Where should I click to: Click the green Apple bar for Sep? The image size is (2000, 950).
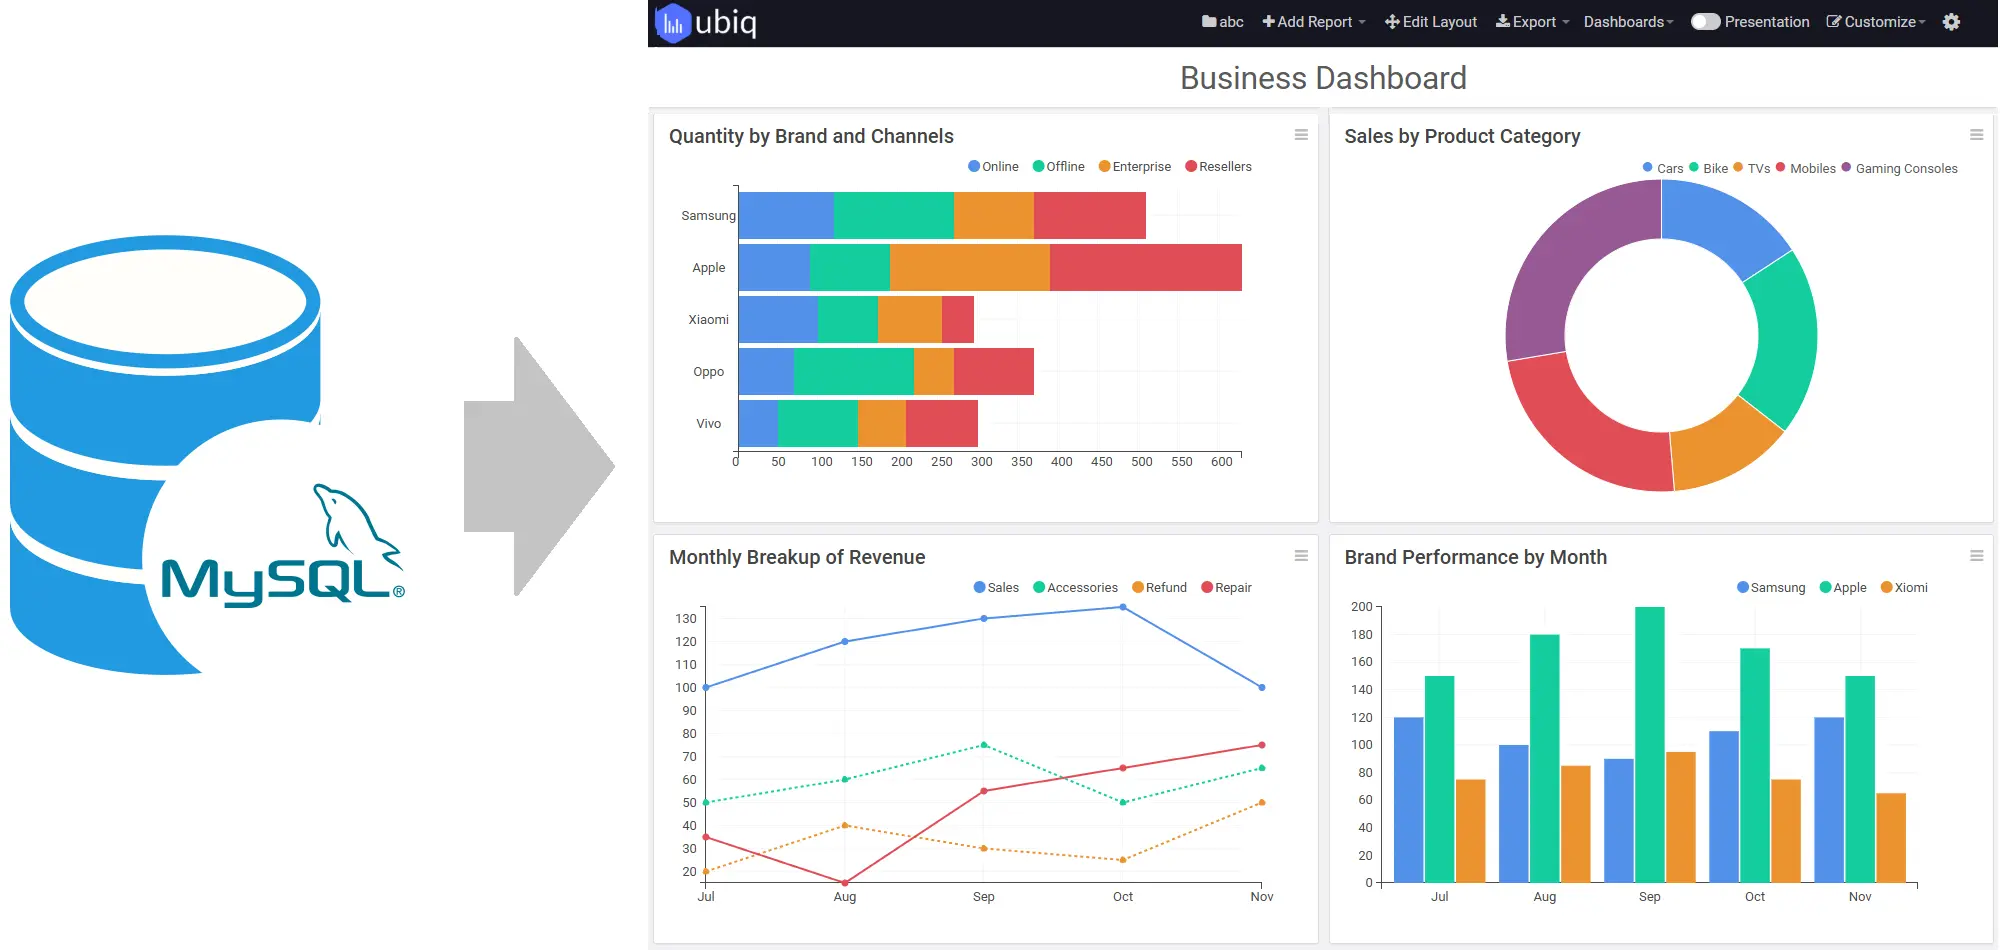click(1650, 744)
